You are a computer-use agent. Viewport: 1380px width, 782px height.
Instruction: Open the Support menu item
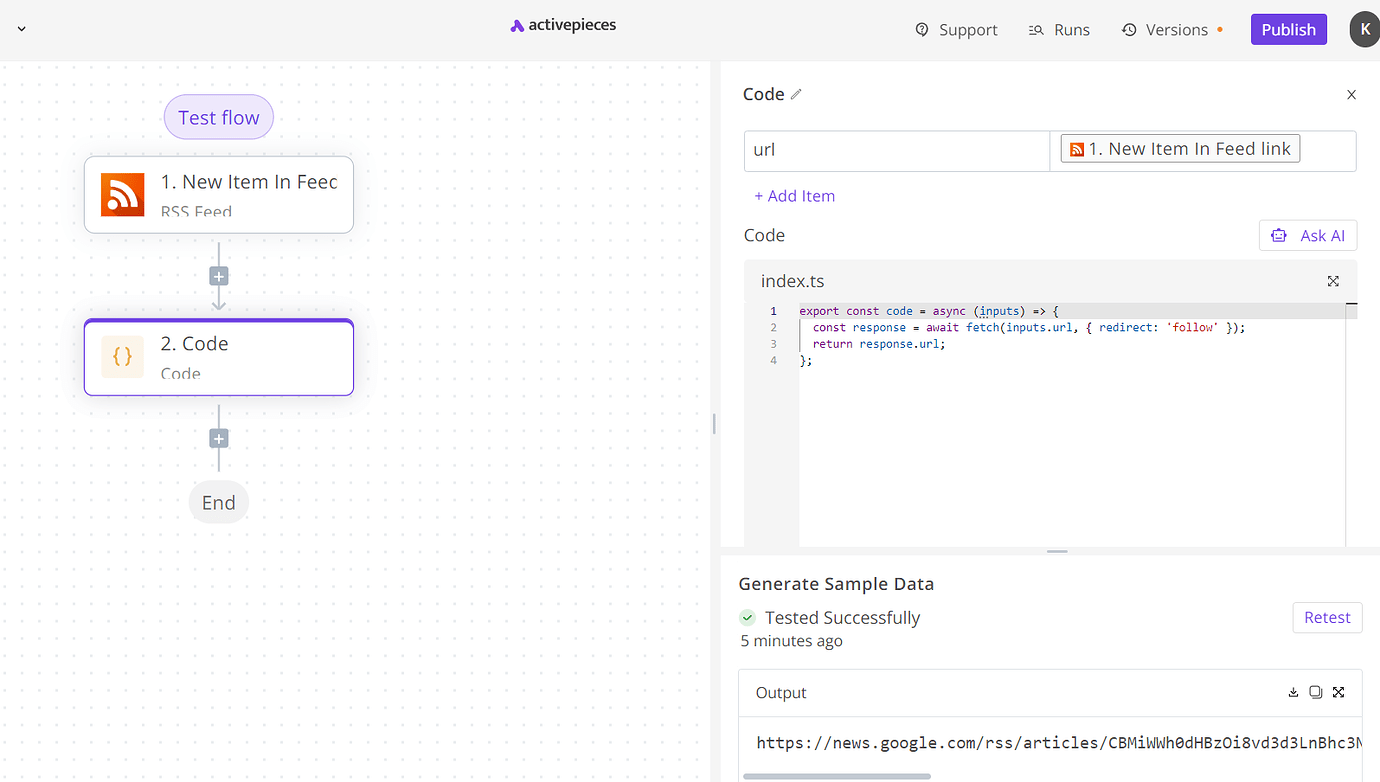[x=956, y=29]
